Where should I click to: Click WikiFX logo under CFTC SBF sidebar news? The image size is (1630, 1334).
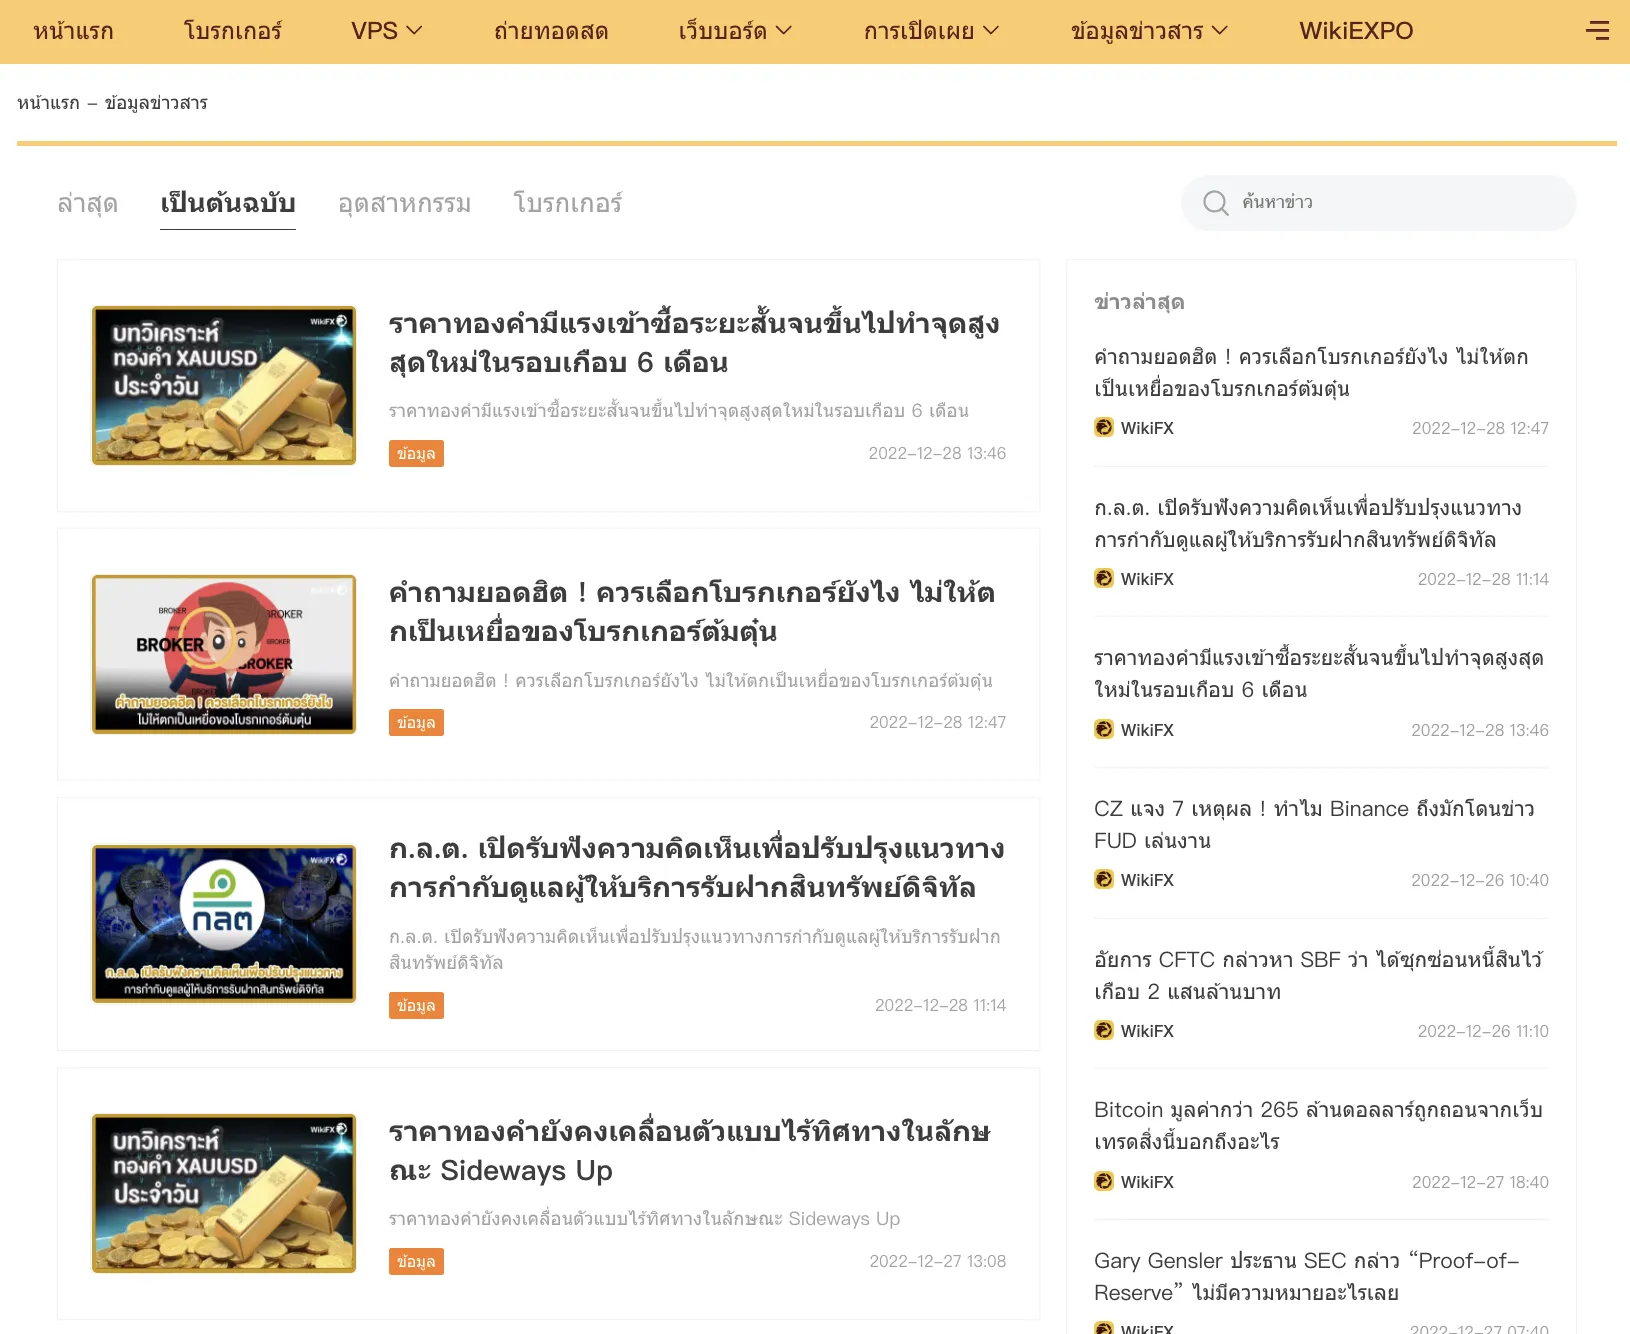pyautogui.click(x=1104, y=1030)
